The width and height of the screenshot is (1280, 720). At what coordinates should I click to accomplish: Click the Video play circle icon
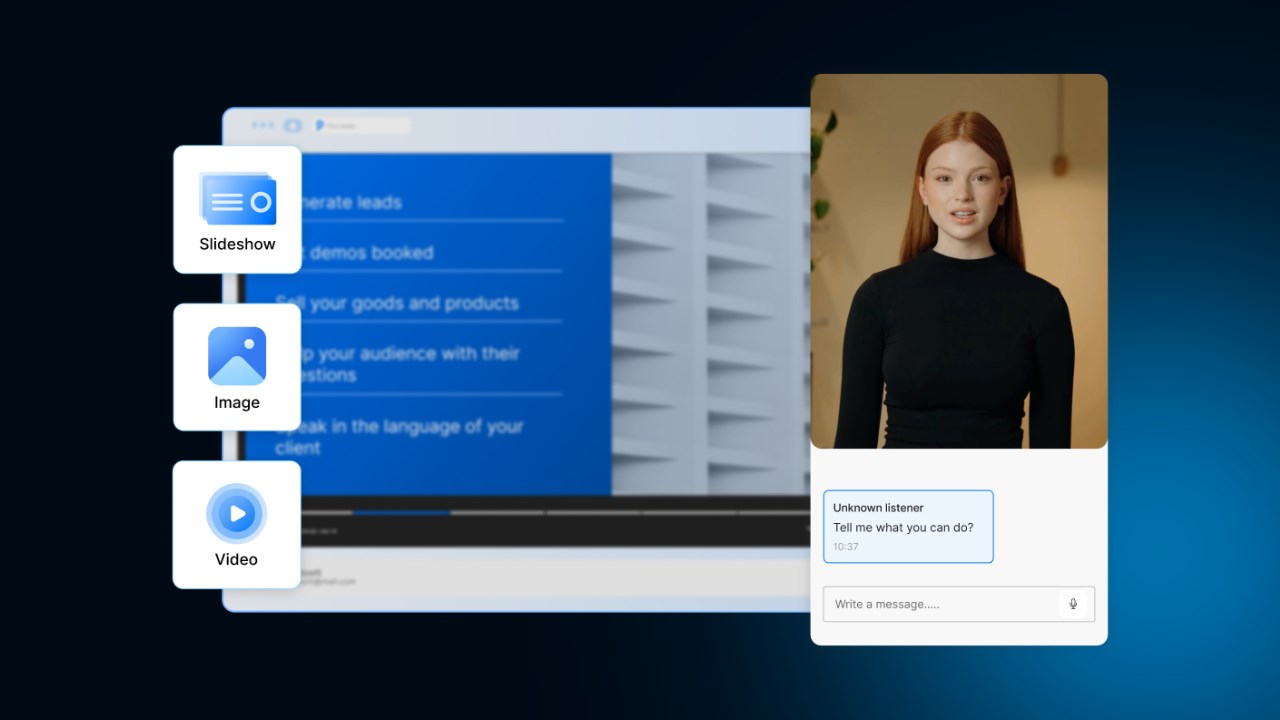point(237,514)
